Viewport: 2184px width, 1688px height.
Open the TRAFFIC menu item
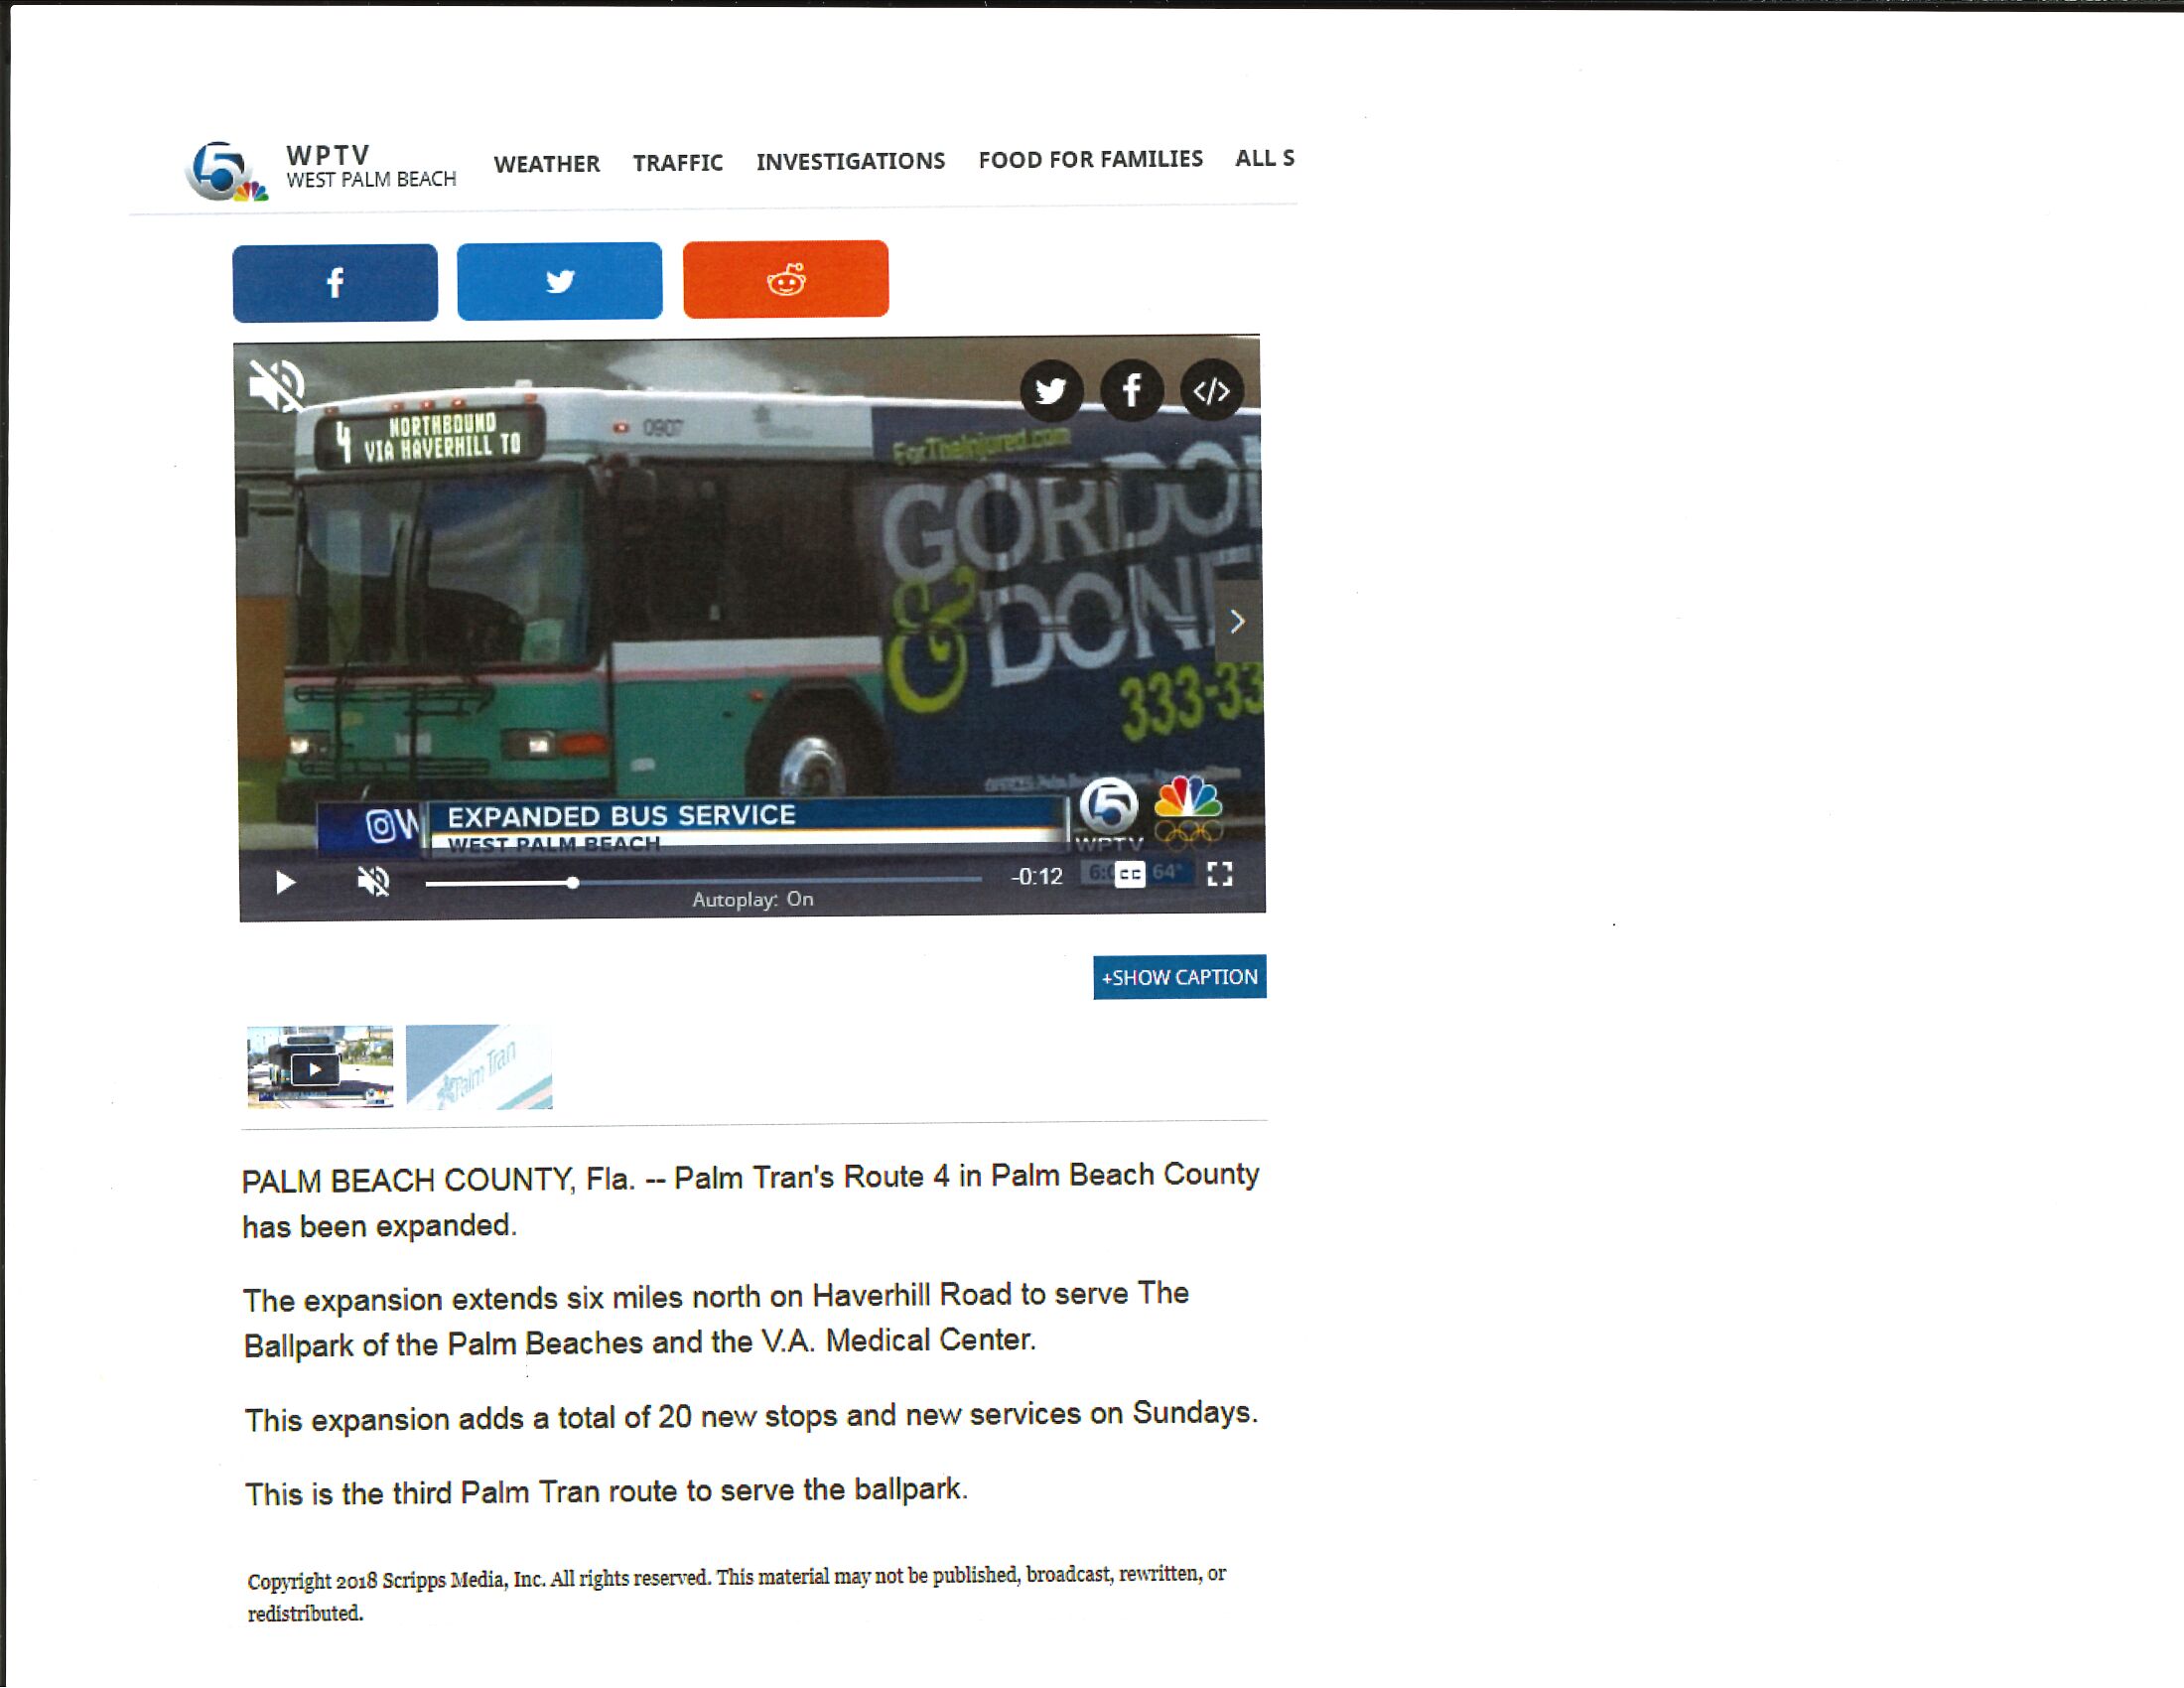coord(677,163)
